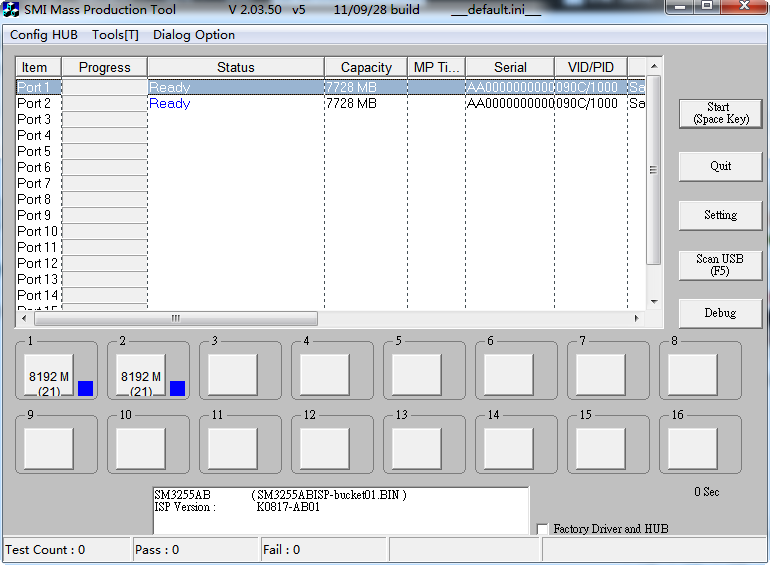The image size is (770, 565).
Task: Enable Factory Driver and HUB checkbox
Action: [543, 529]
